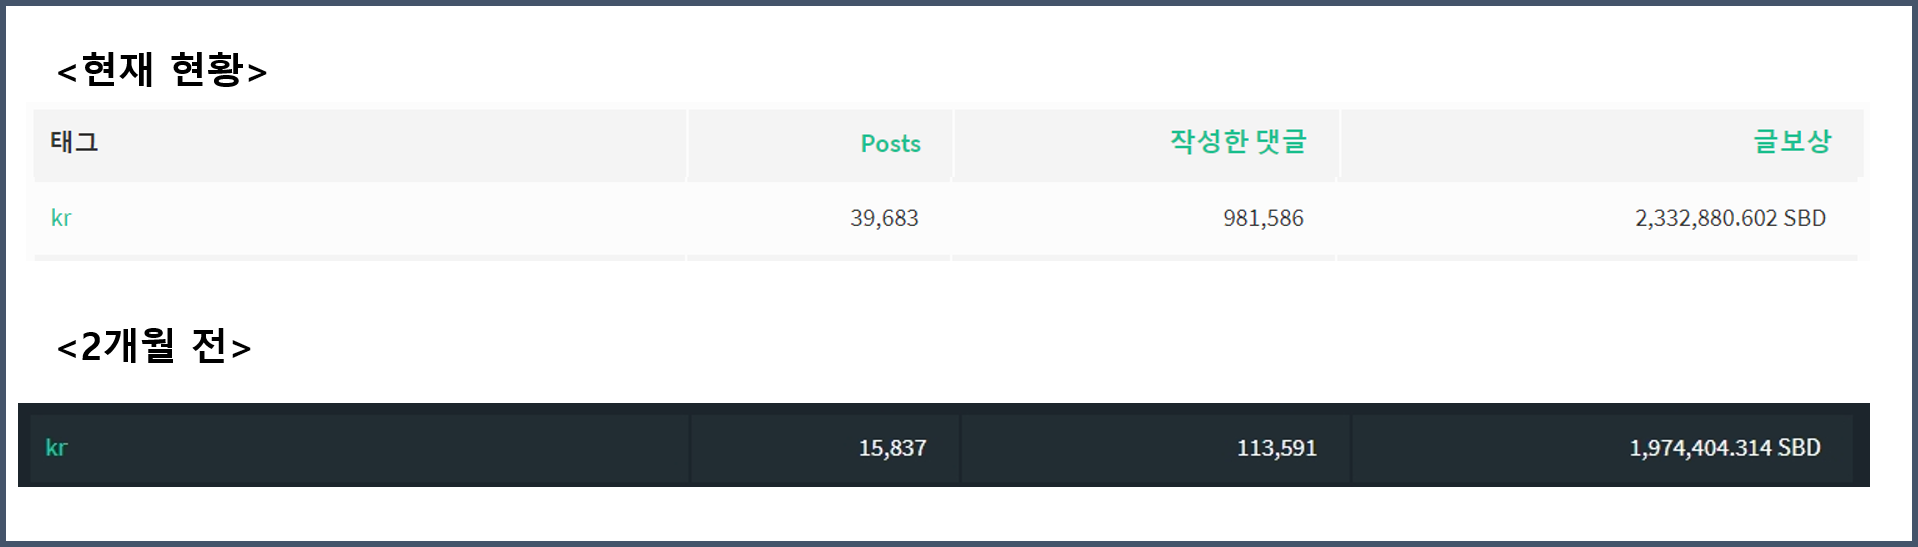
Task: Select the 2,332,880.602 SBD payout cell
Action: (x=1730, y=218)
